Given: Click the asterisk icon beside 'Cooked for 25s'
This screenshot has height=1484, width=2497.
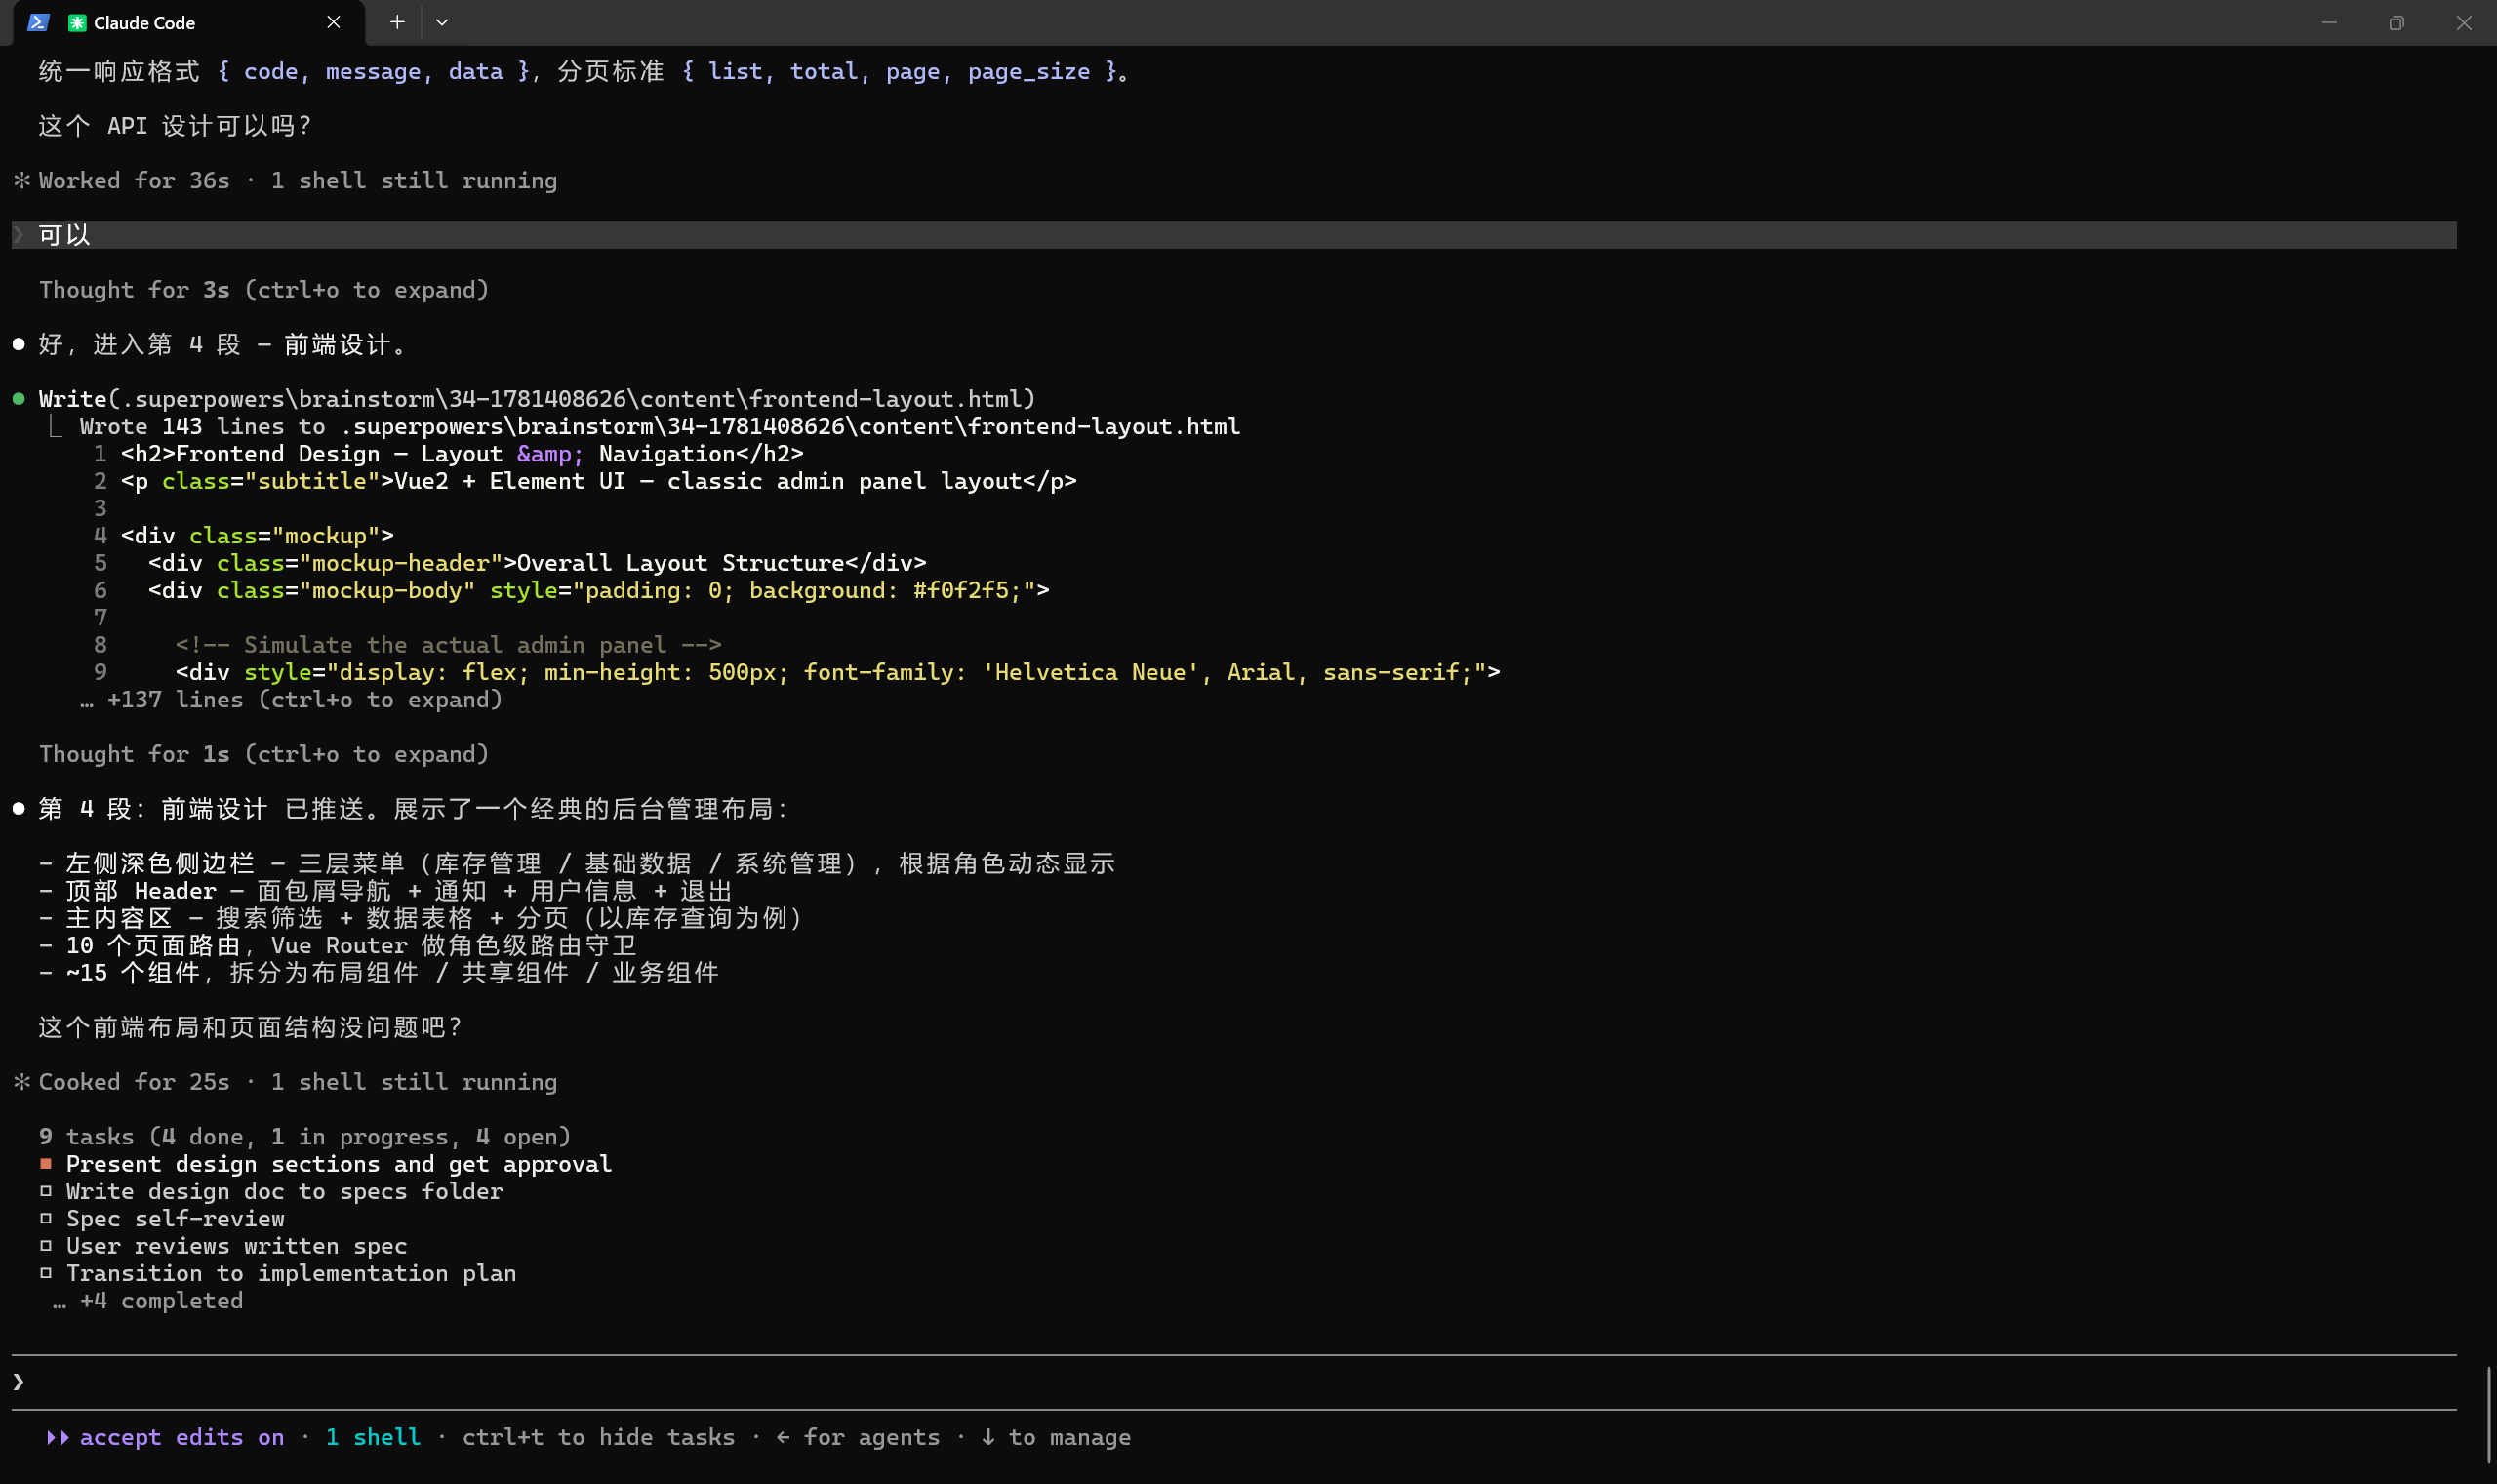Looking at the screenshot, I should (x=21, y=1082).
